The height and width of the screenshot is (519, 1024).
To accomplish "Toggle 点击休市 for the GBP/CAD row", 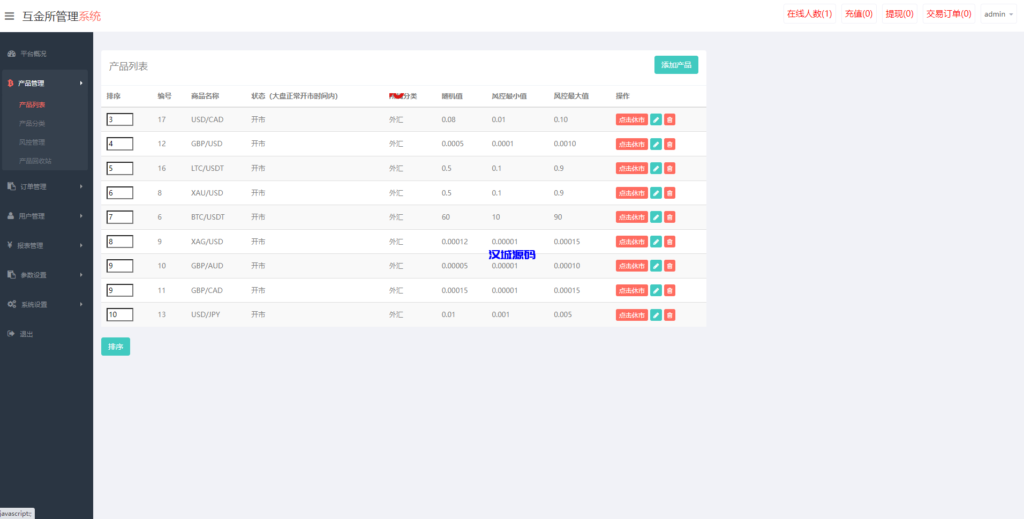I will tap(631, 291).
